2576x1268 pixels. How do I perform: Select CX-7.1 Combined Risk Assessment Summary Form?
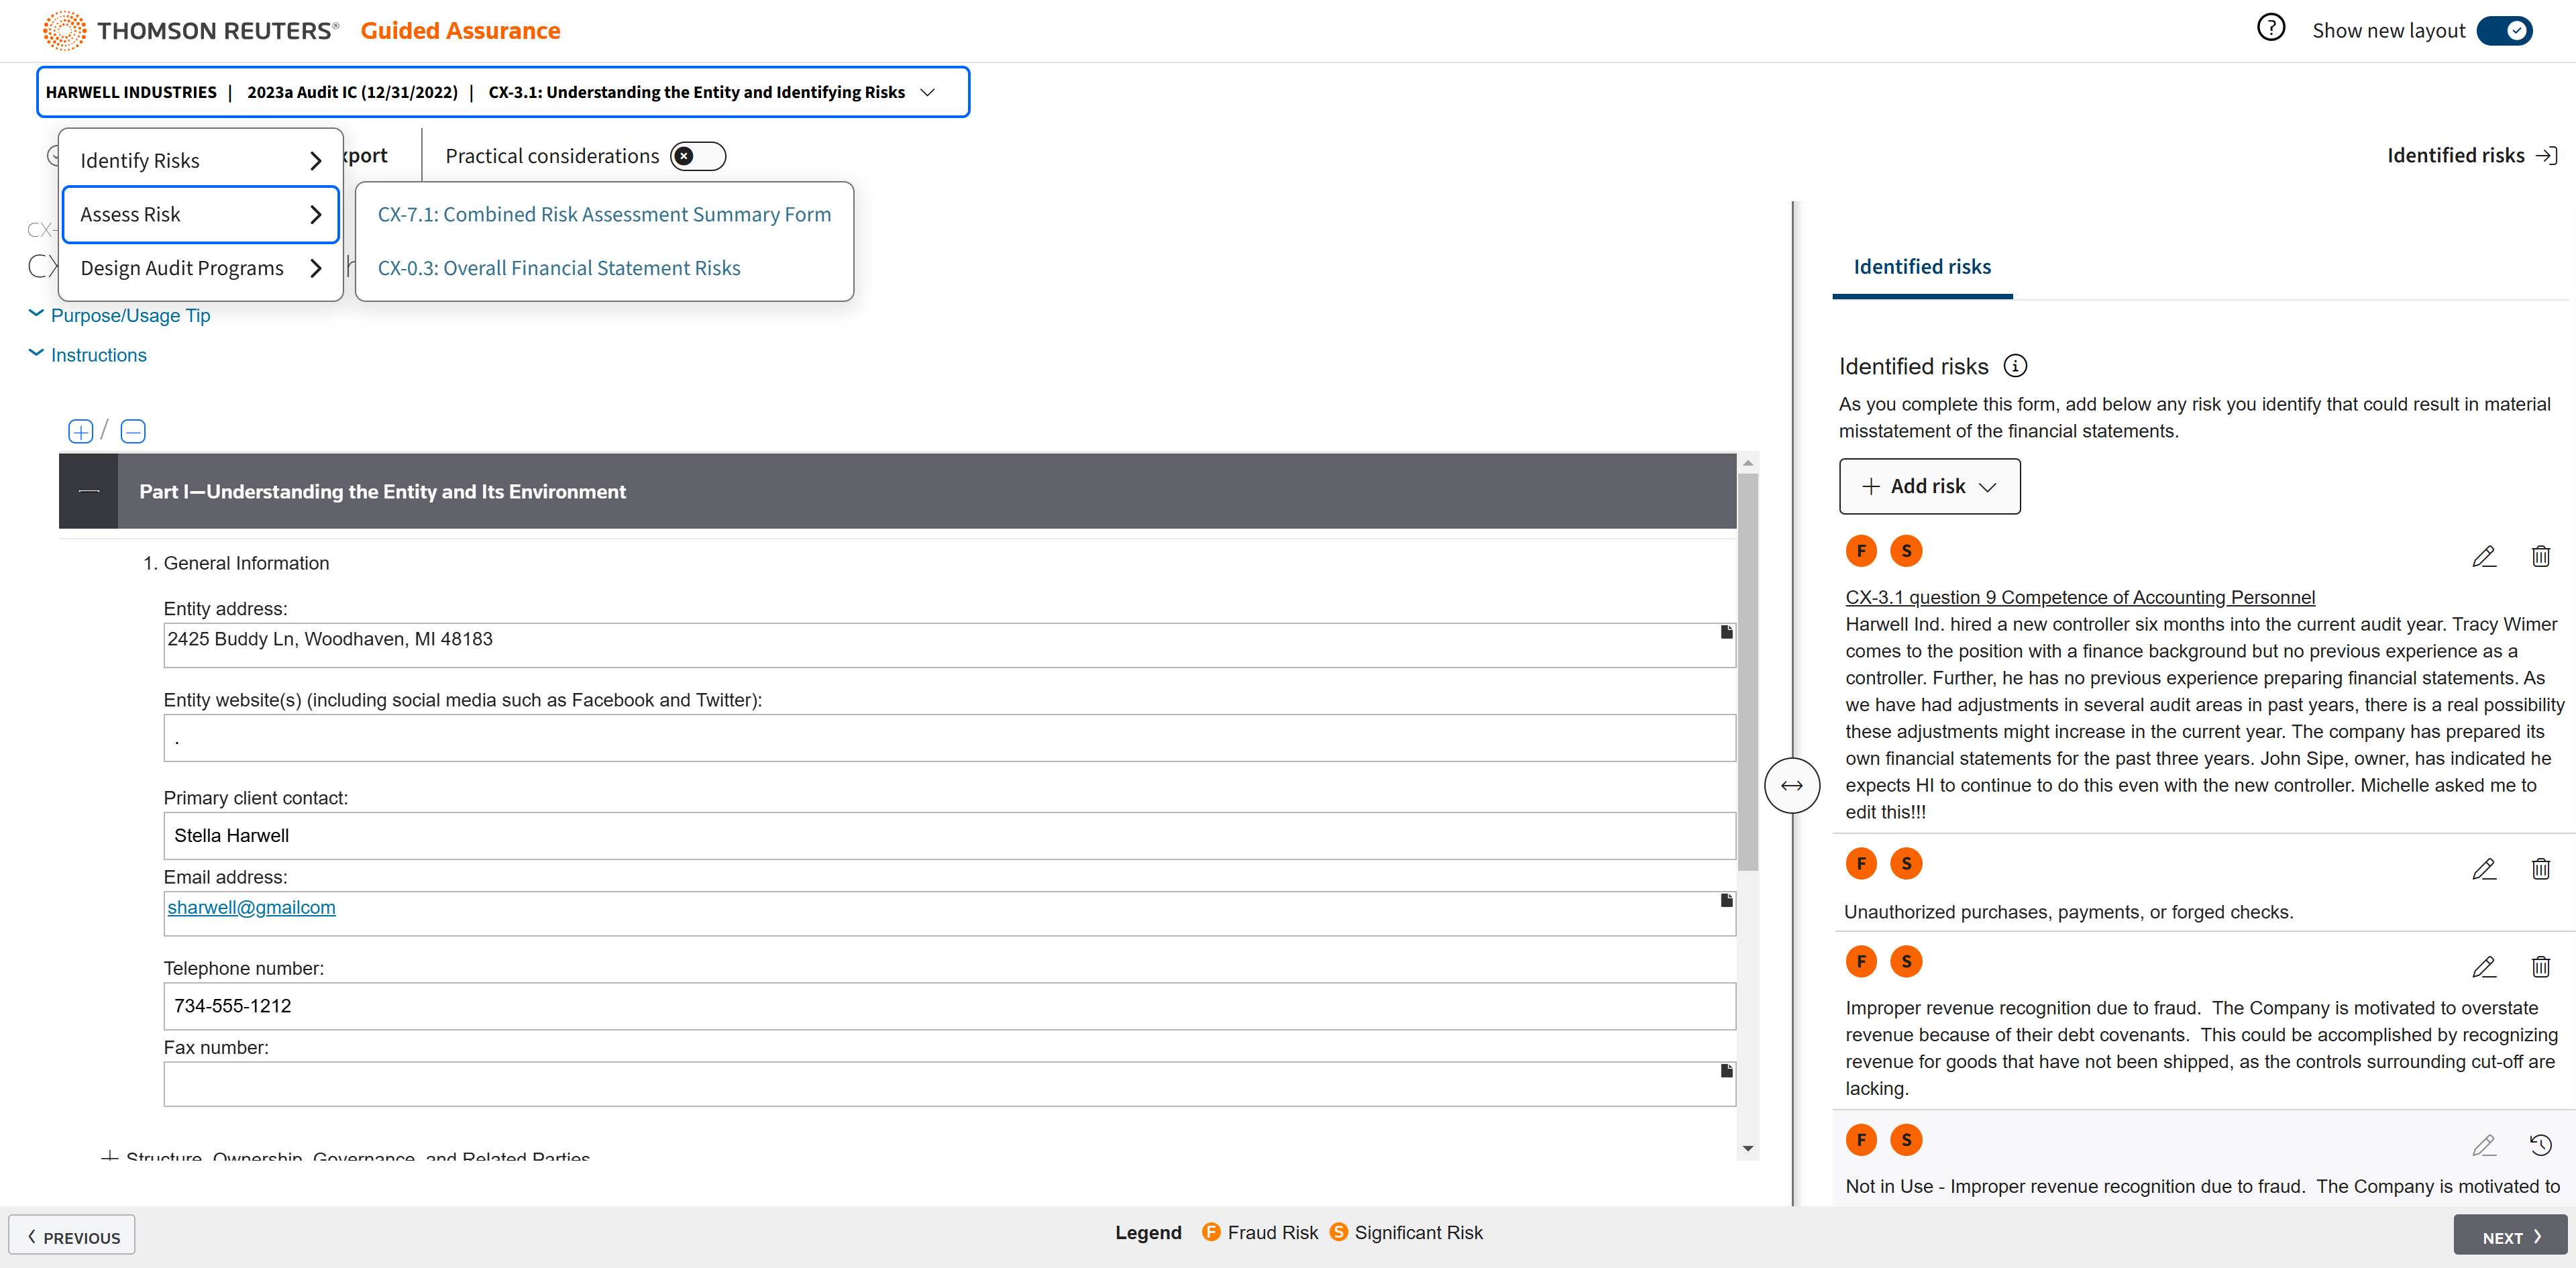[604, 214]
